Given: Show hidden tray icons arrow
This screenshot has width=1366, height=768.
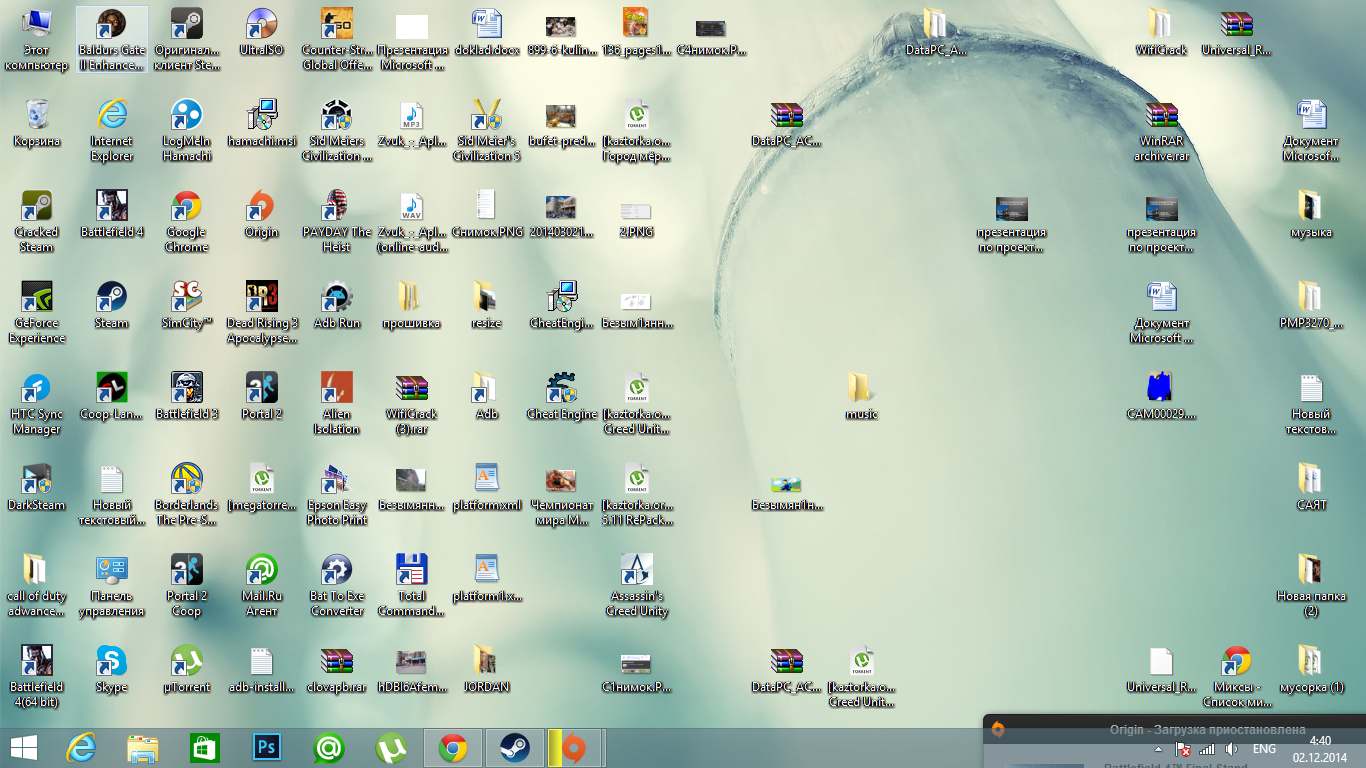Looking at the screenshot, I should coord(1159,749).
